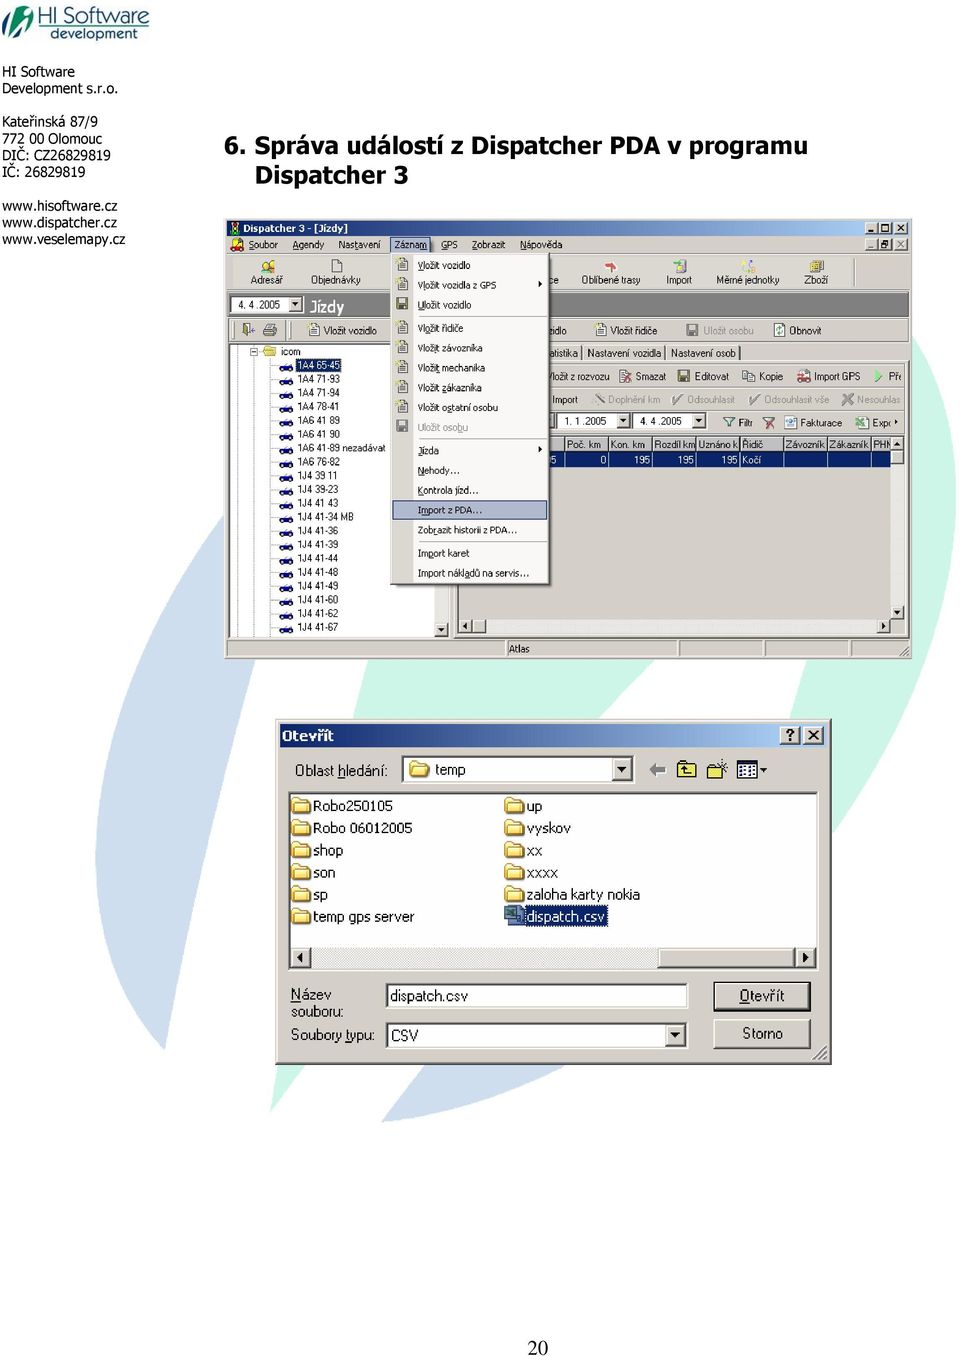
Task: Click Řidič column header in grid
Action: (x=761, y=444)
